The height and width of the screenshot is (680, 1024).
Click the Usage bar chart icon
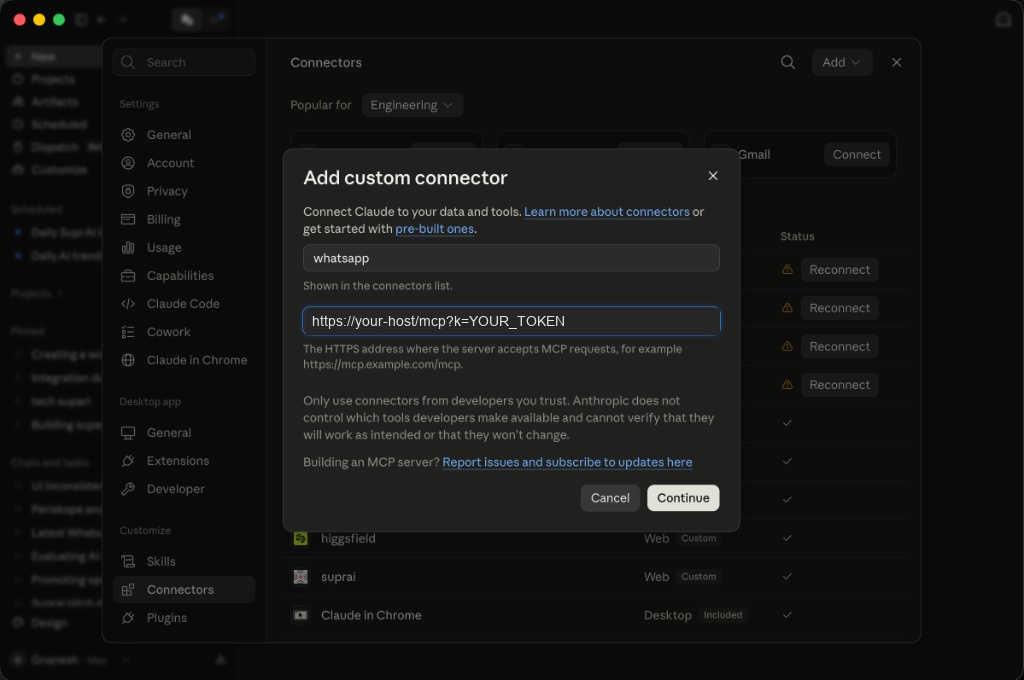pyautogui.click(x=128, y=248)
